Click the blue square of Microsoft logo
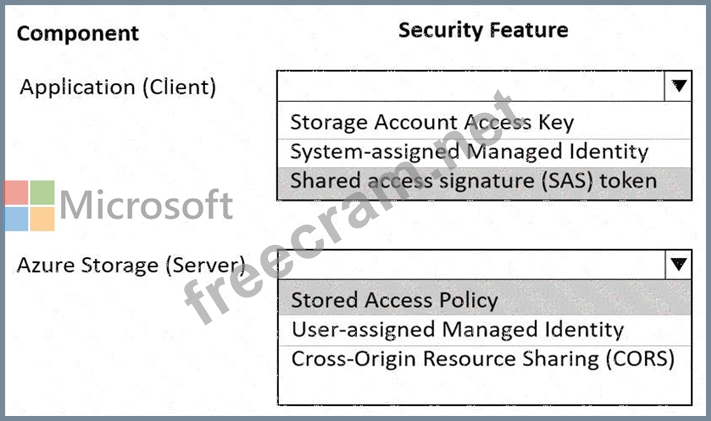The width and height of the screenshot is (711, 421). tap(16, 219)
